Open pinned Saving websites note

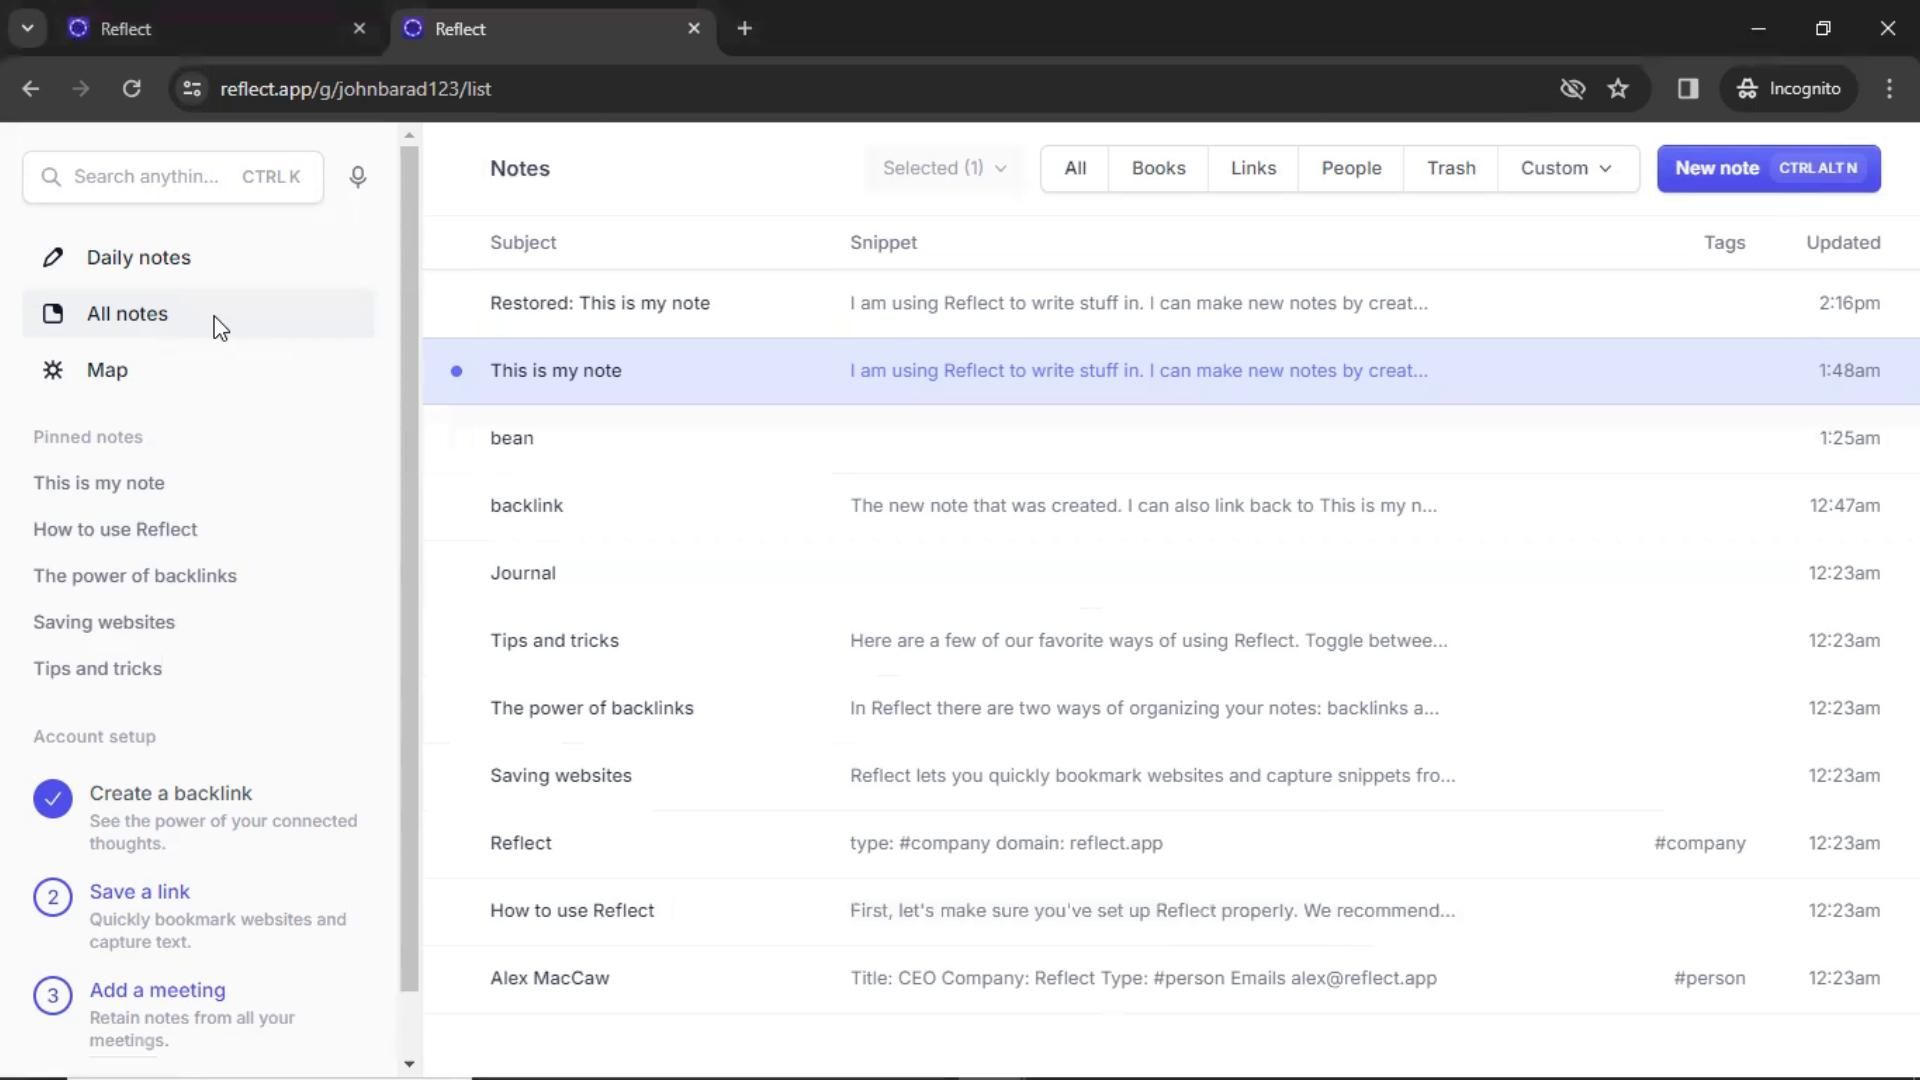(x=104, y=622)
